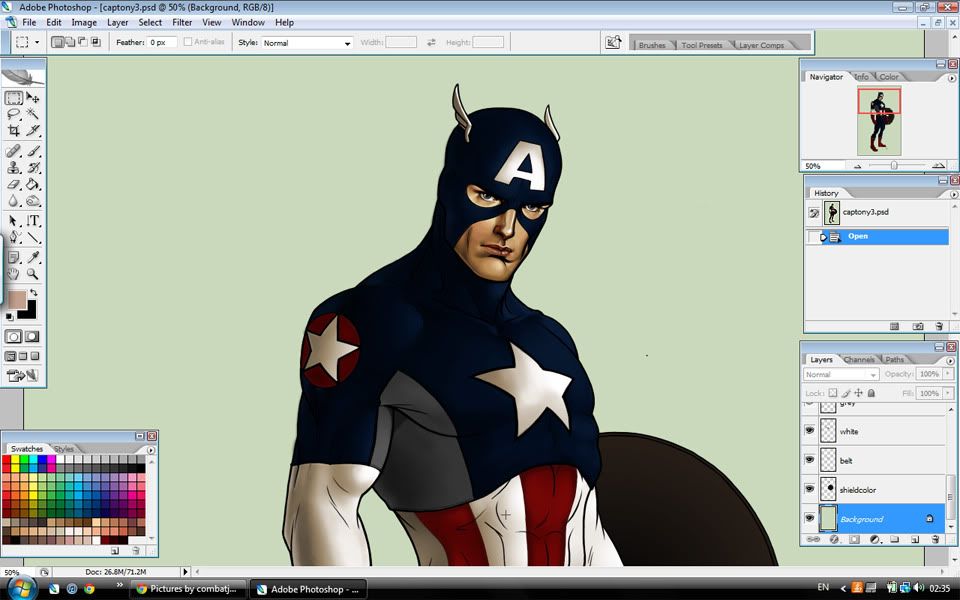Toggle lock all in Layers panel

click(871, 393)
